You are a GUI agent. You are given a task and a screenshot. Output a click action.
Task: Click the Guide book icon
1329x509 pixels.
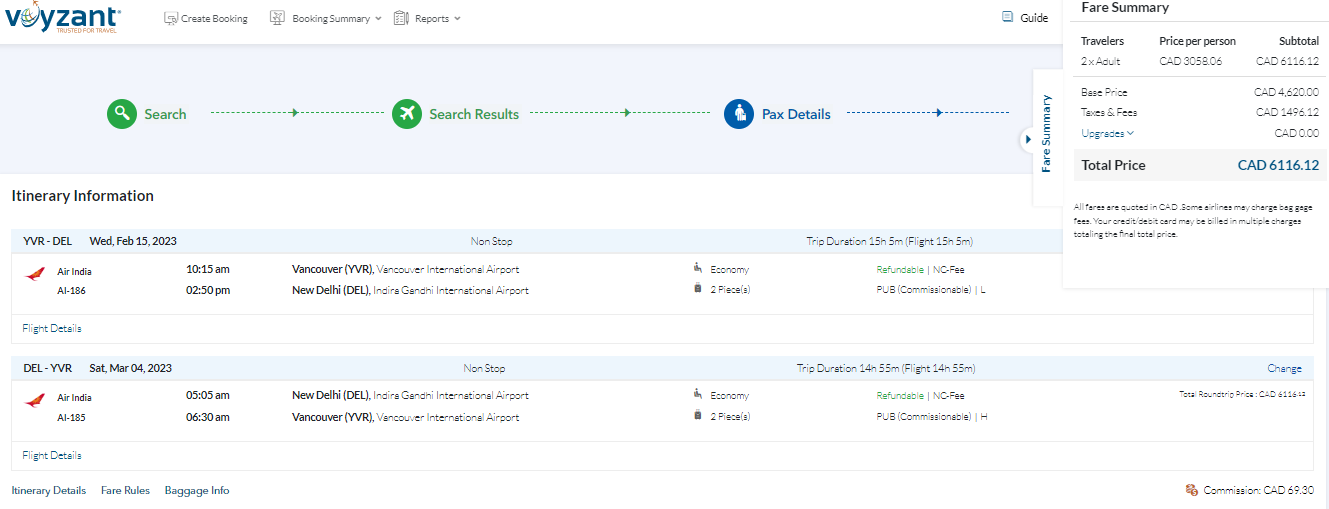click(1008, 17)
